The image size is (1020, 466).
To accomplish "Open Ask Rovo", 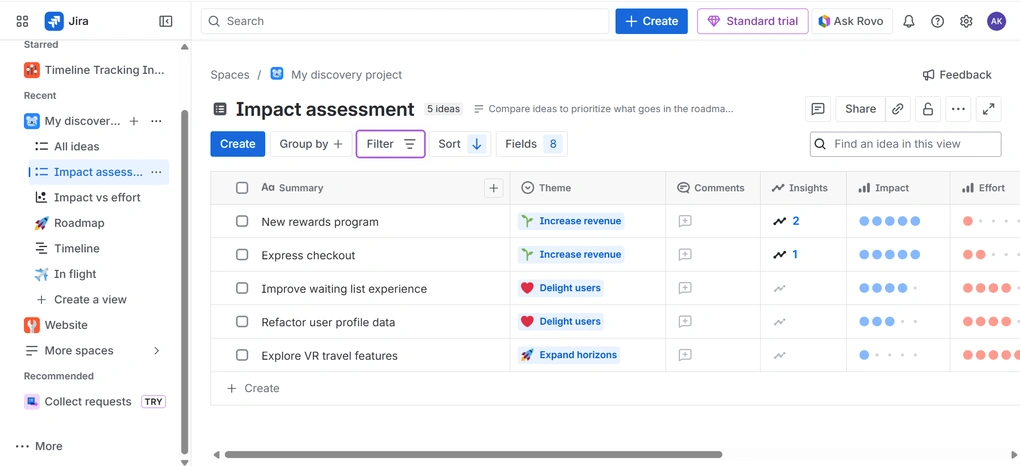I will 852,21.
